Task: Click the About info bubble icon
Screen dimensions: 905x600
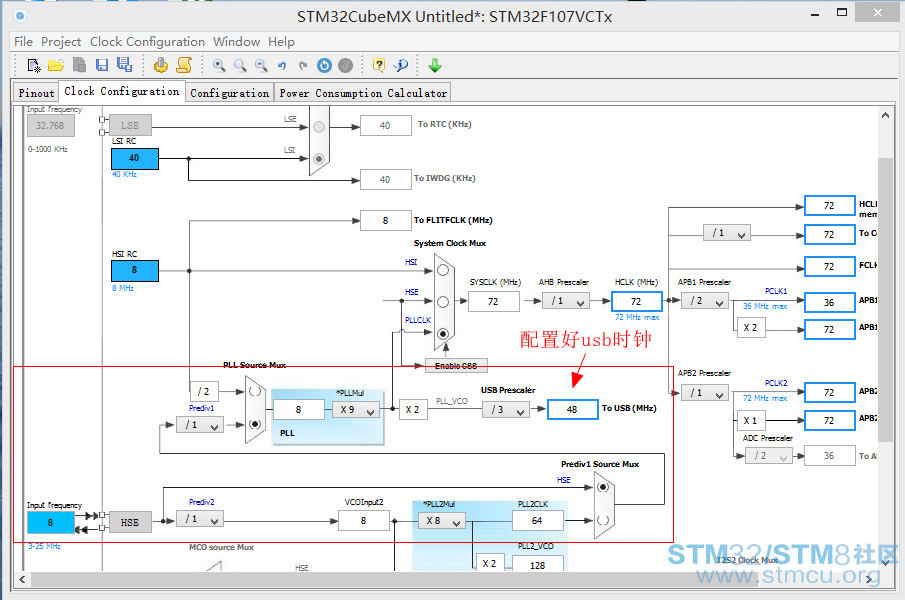Action: 401,65
